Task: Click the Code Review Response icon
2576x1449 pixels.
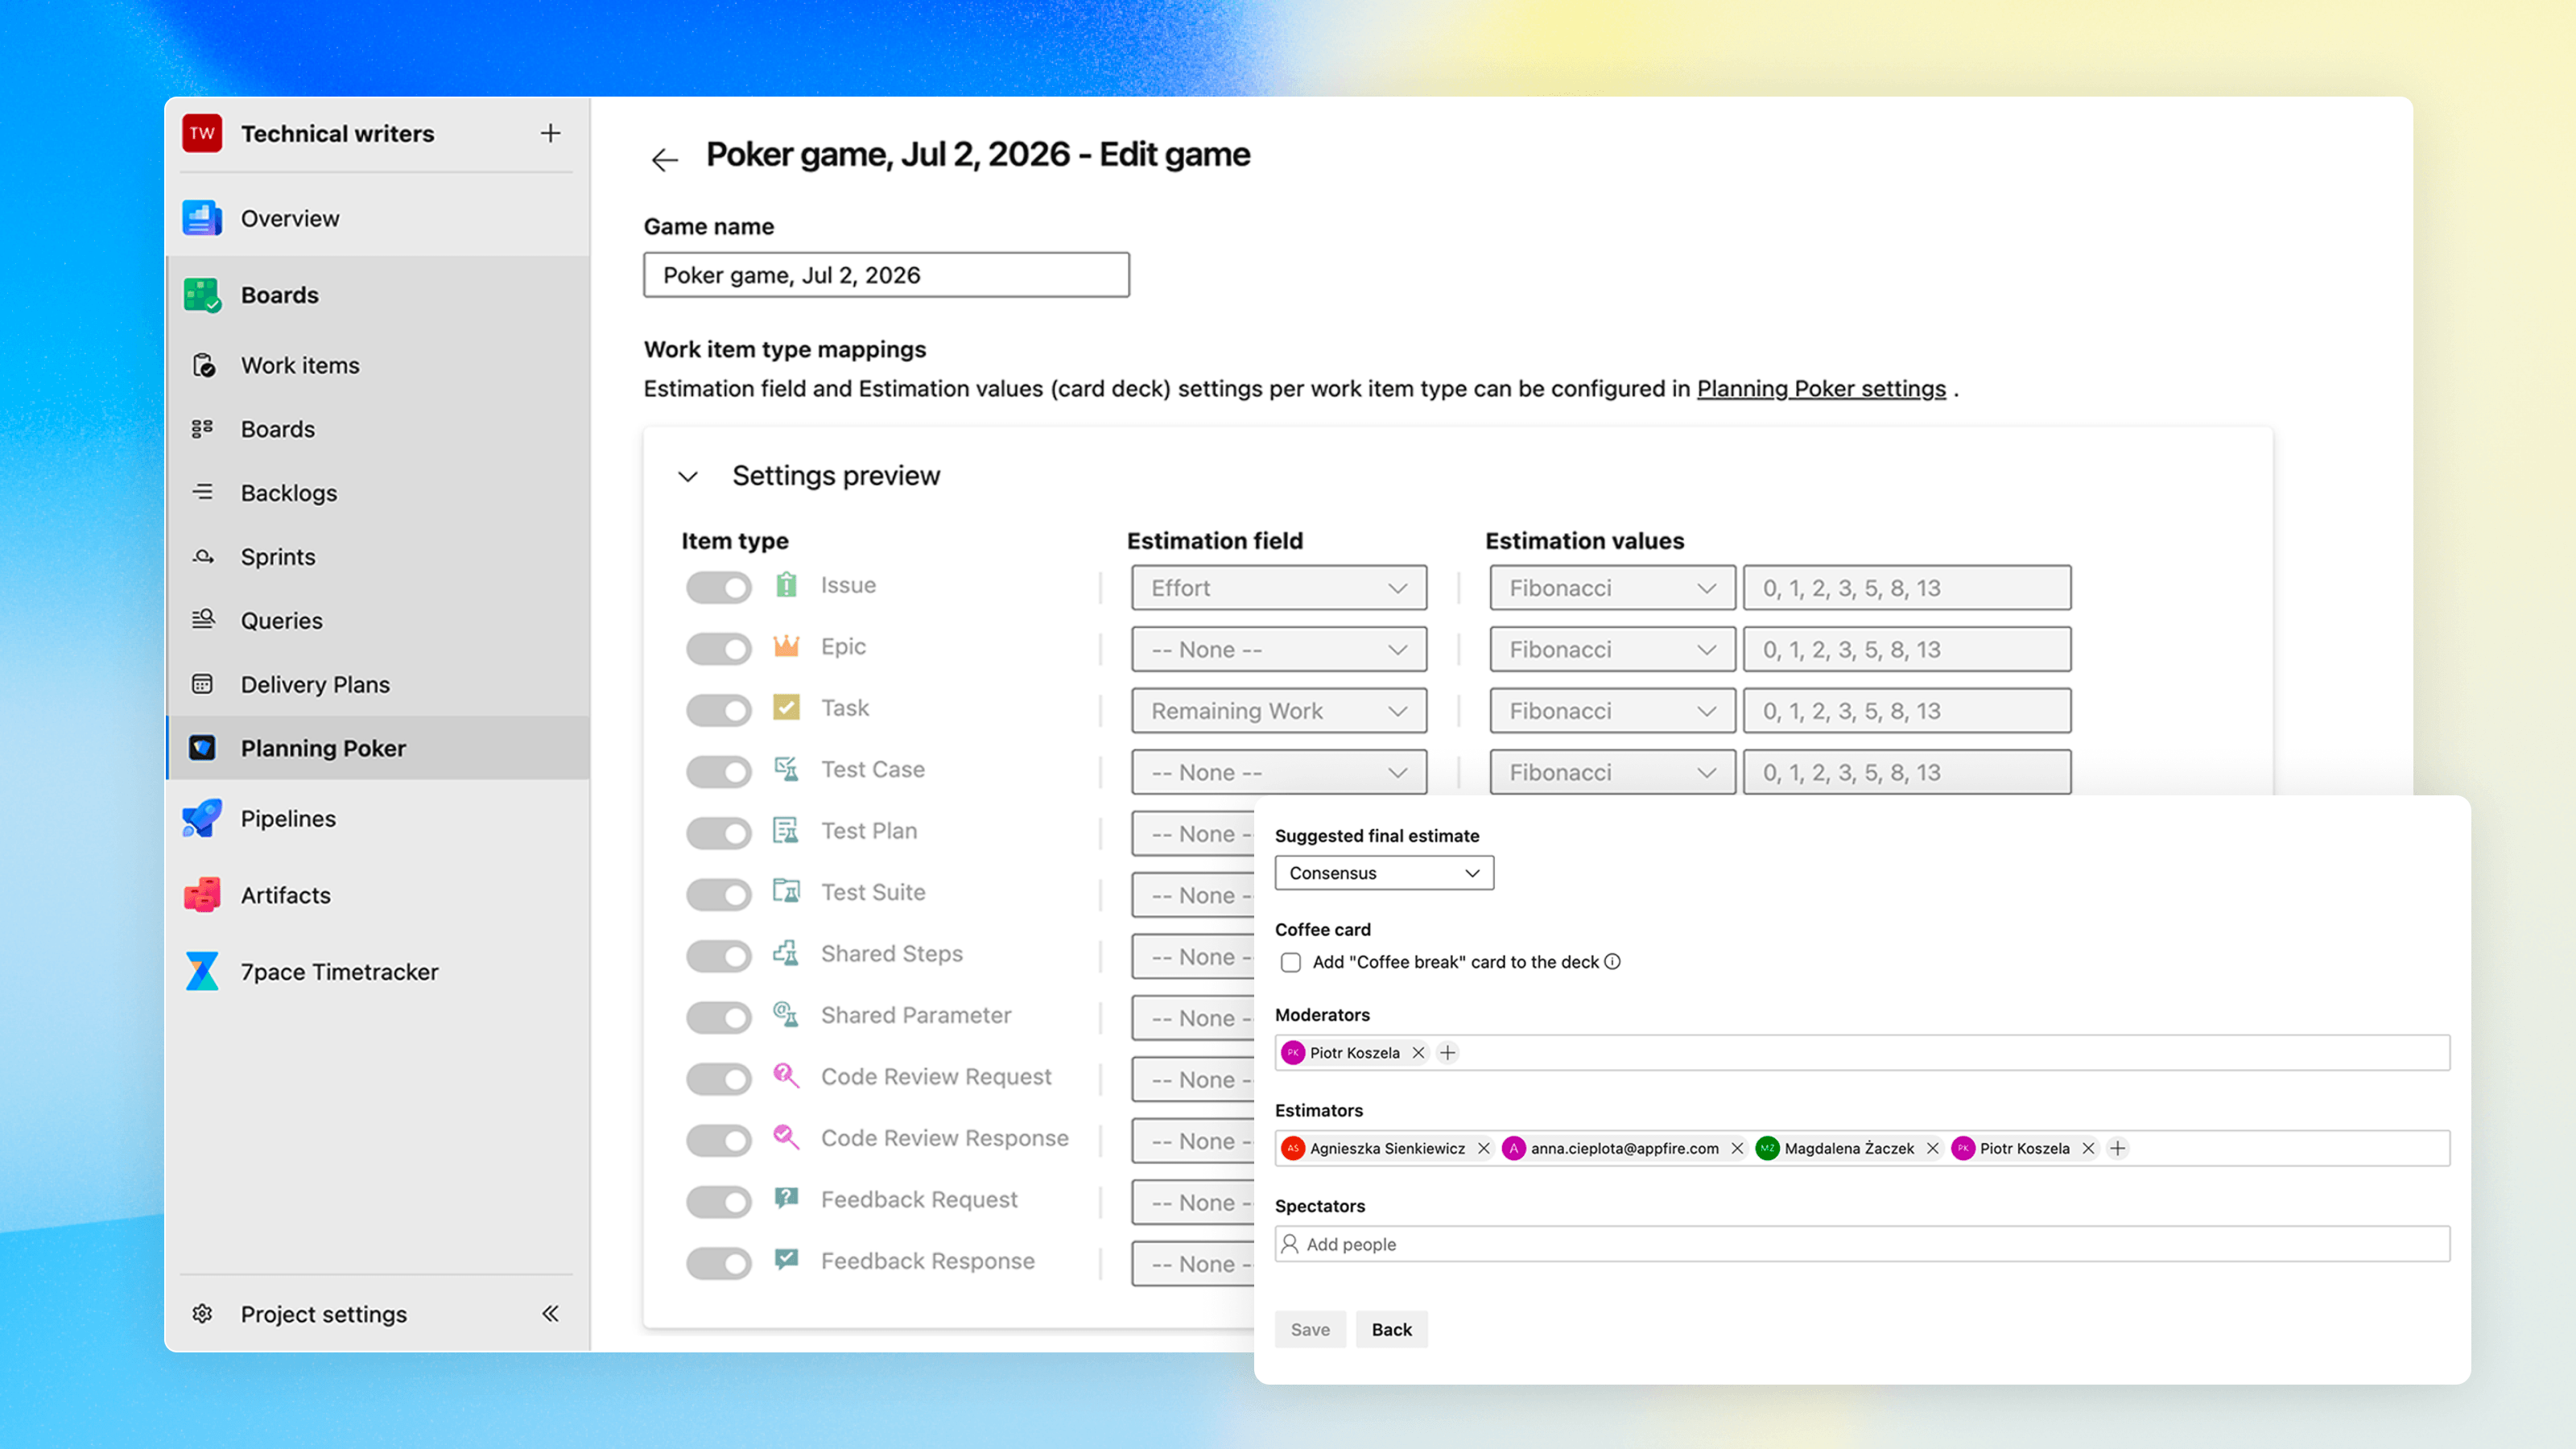Action: [787, 1137]
